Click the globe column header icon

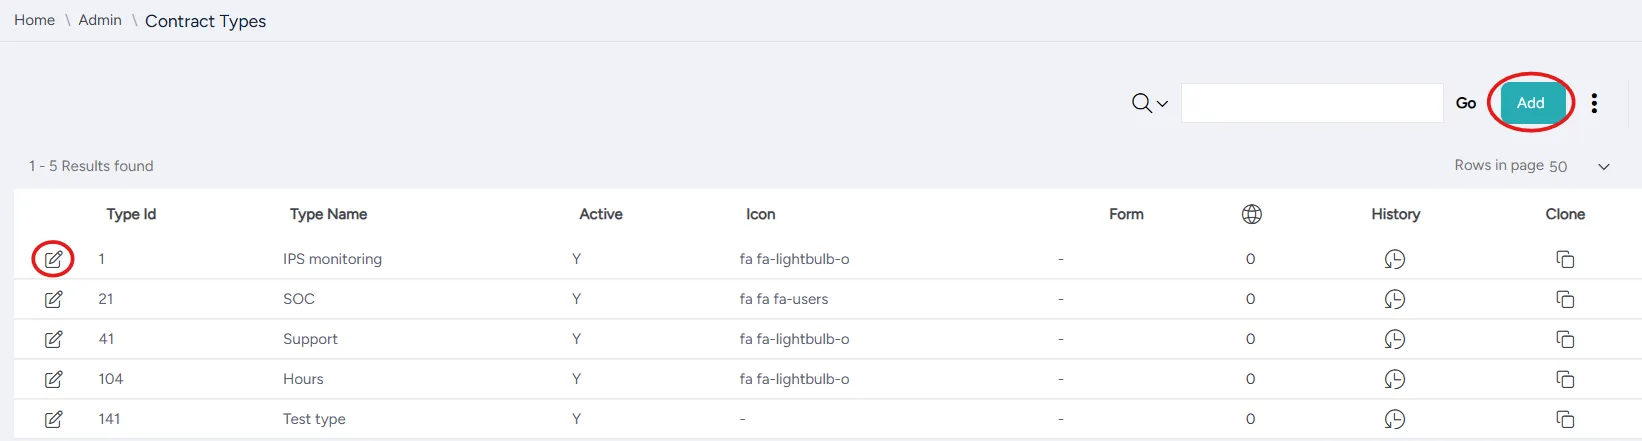click(1251, 214)
